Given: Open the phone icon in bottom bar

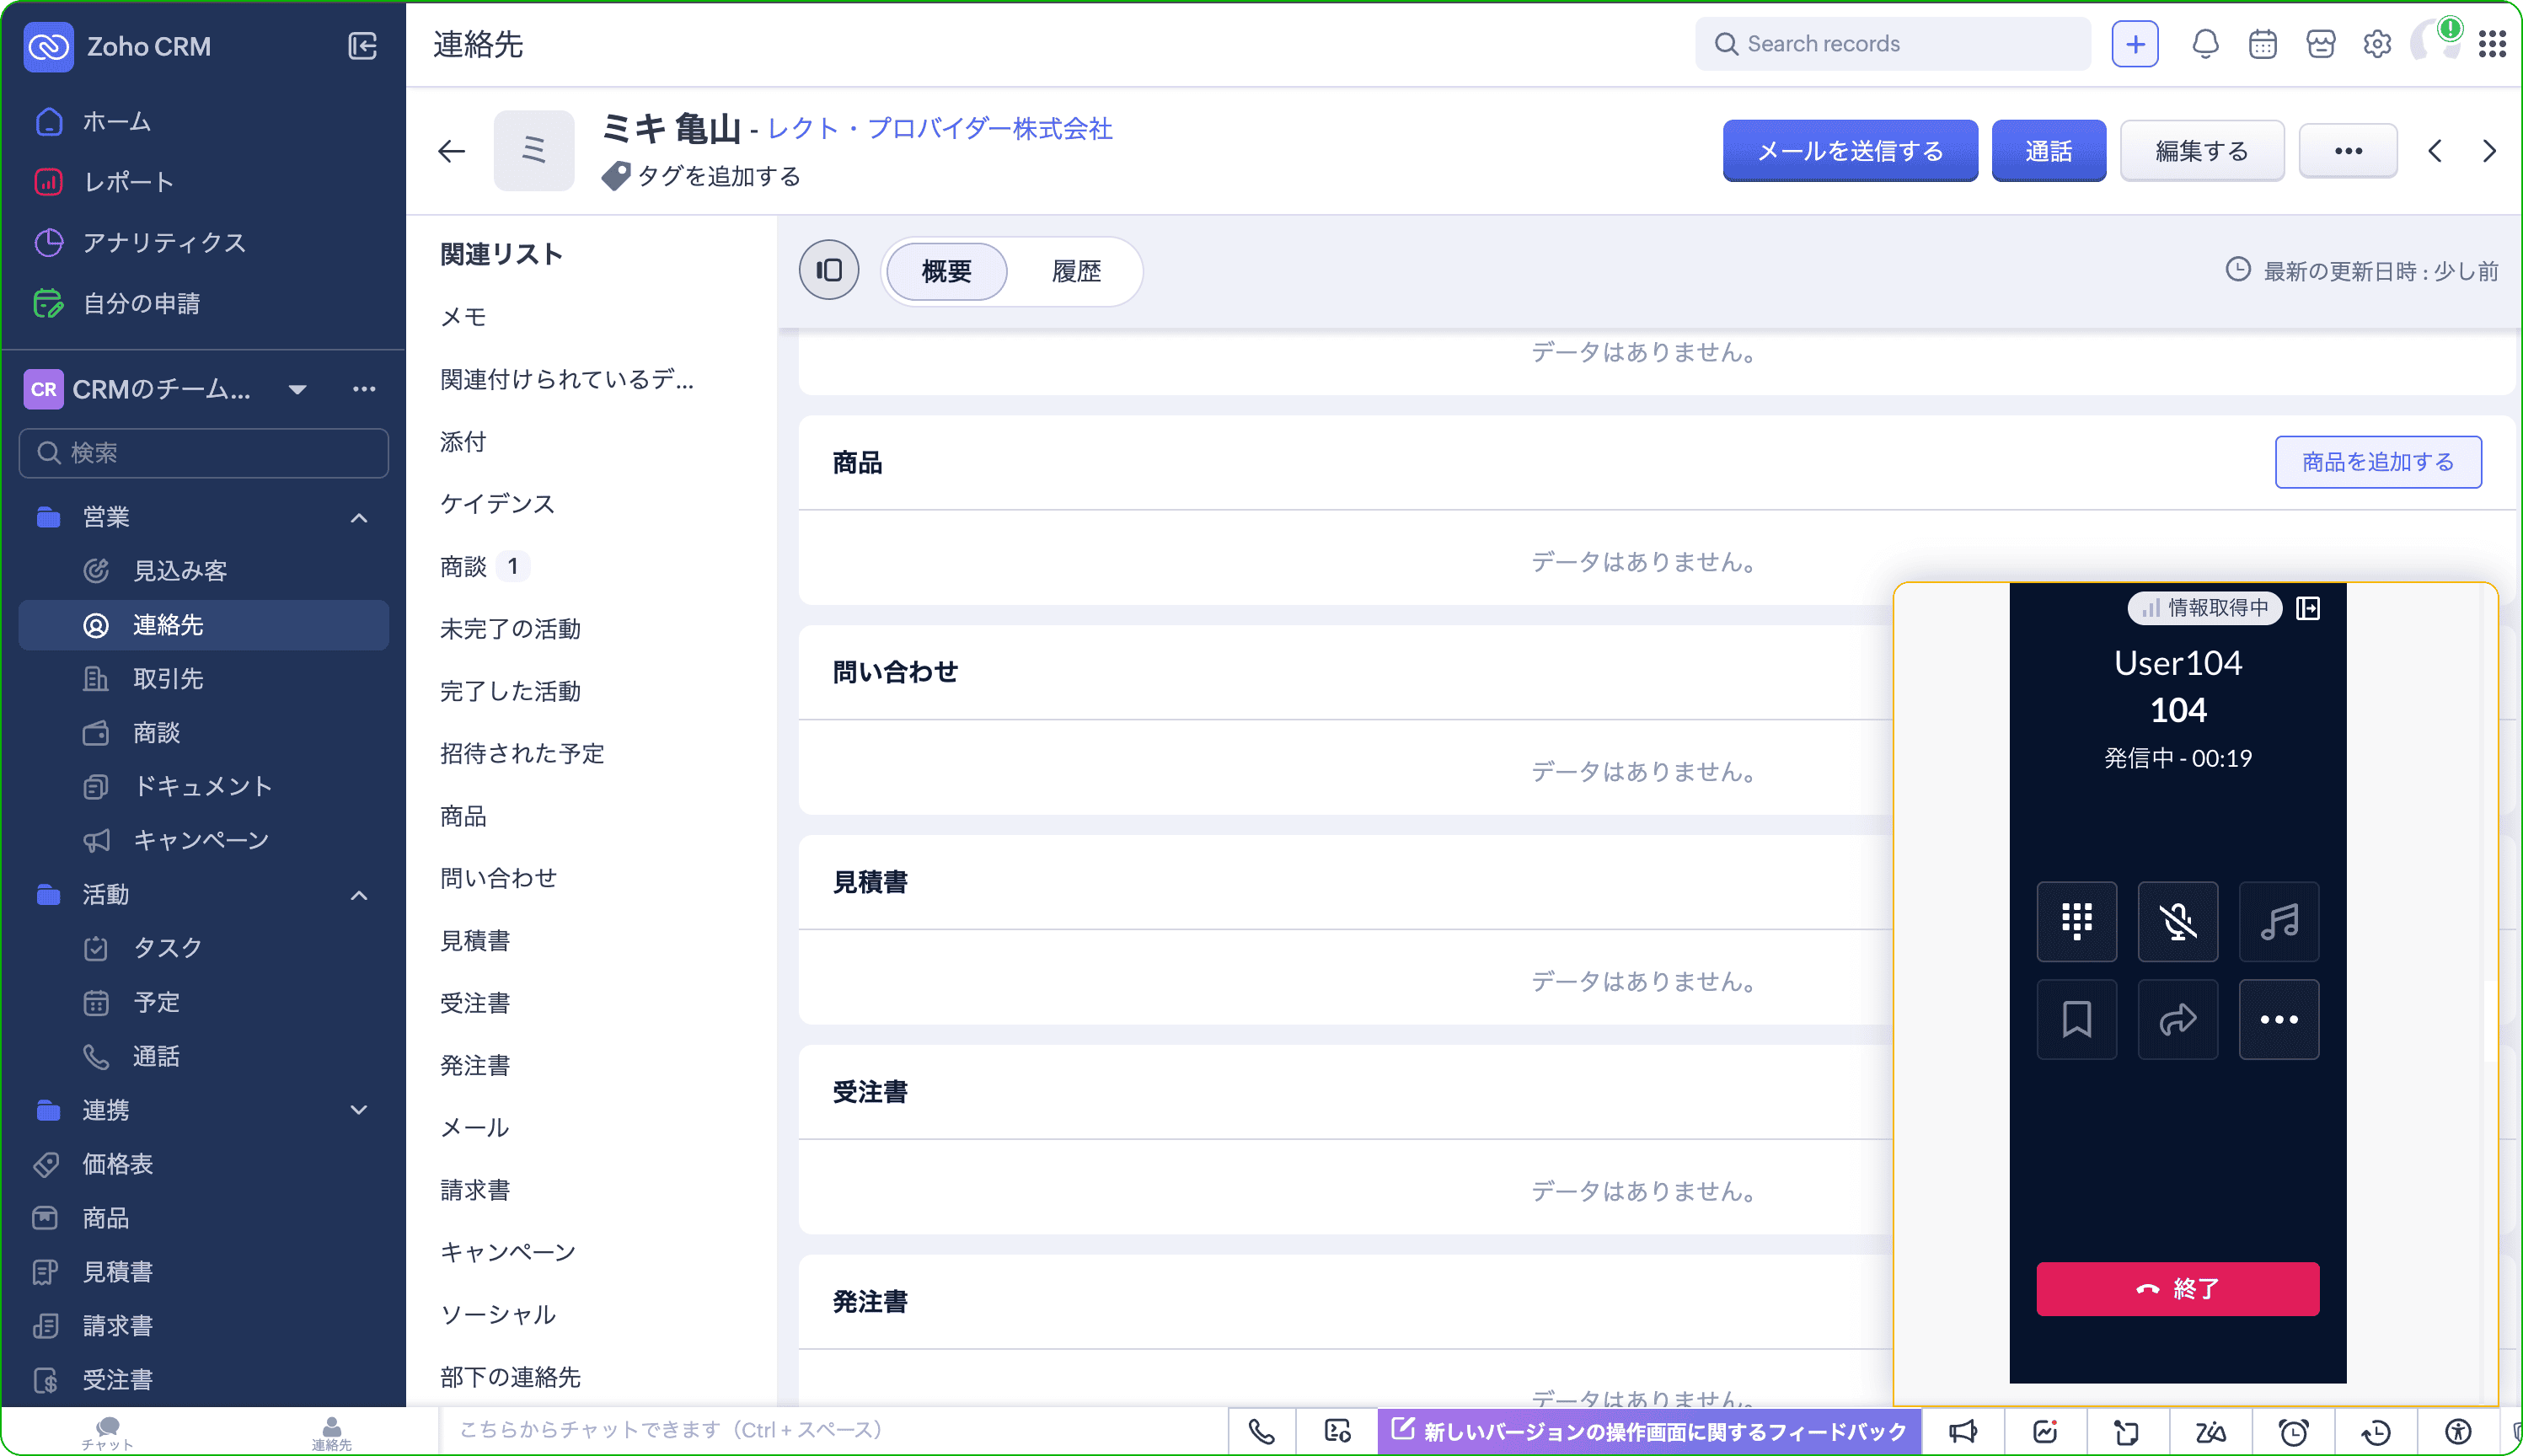Looking at the screenshot, I should point(1261,1431).
